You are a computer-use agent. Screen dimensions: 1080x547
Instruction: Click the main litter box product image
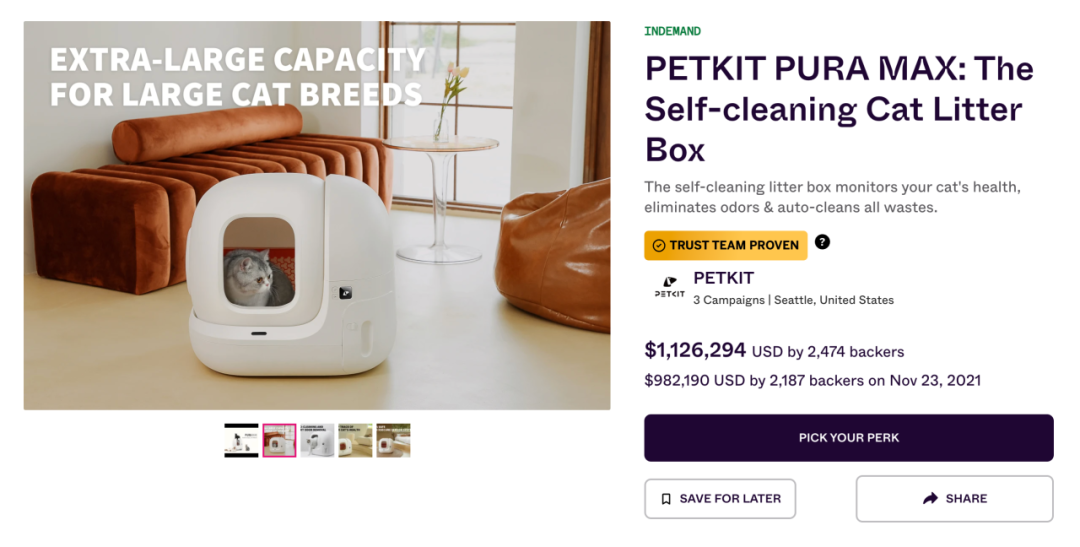point(317,215)
